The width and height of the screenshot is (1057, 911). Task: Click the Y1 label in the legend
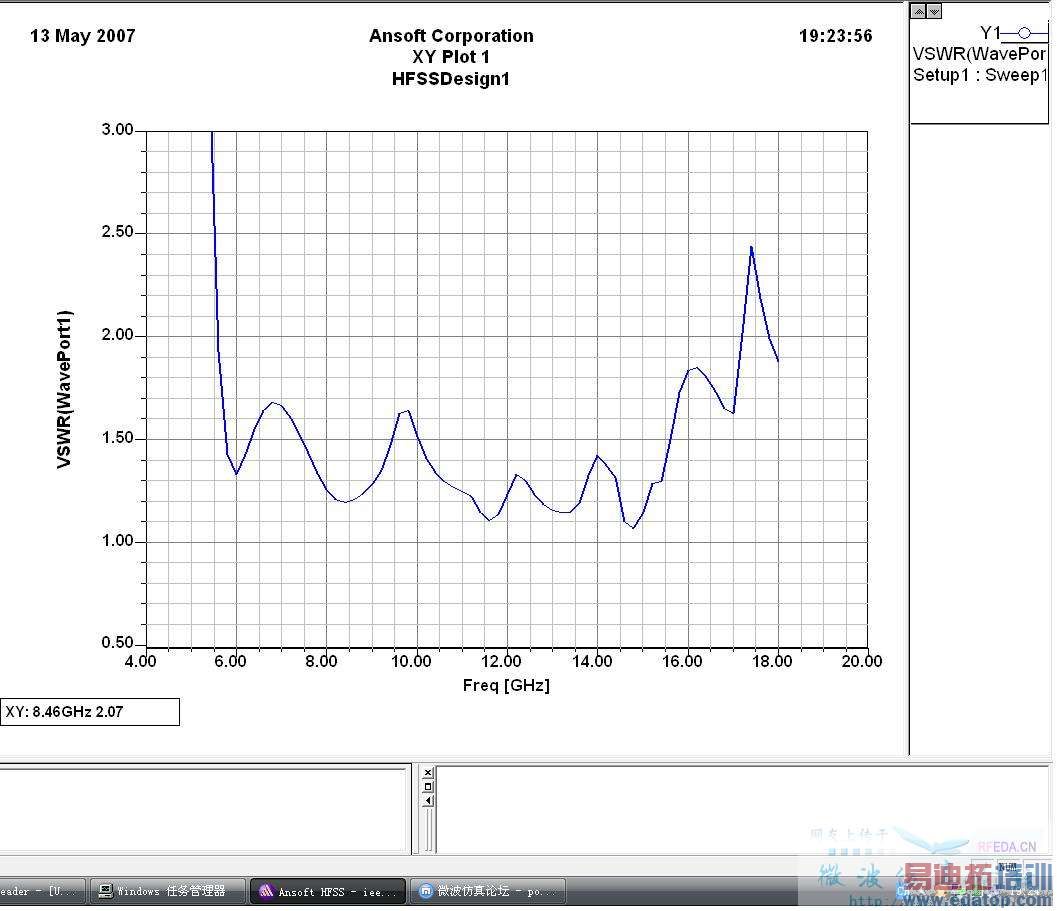pos(990,32)
